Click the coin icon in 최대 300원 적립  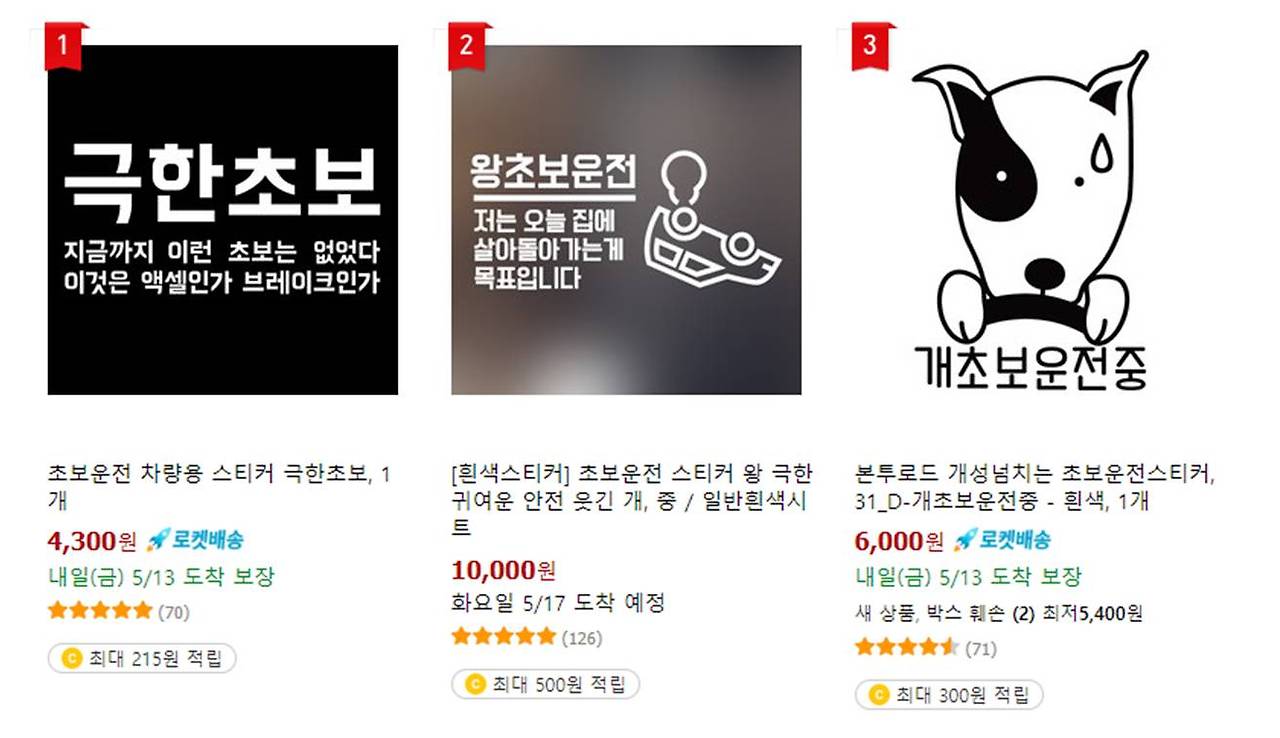pyautogui.click(x=878, y=695)
